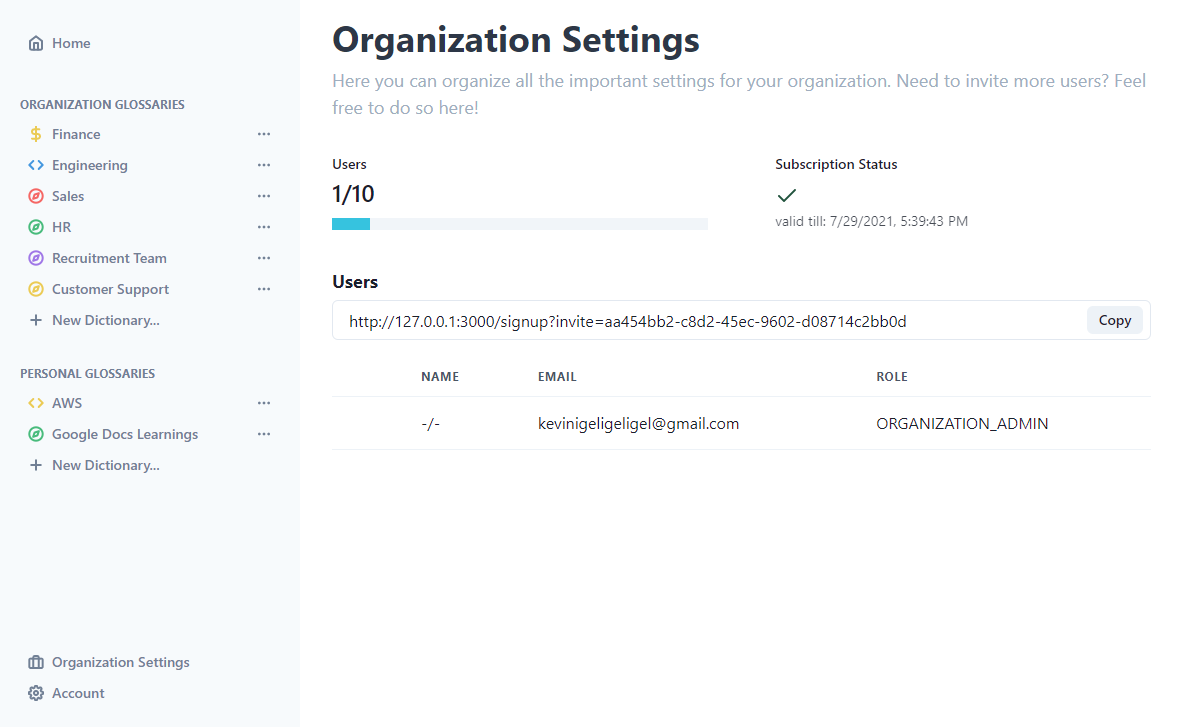Open the Recruitment Team ellipsis menu
1183x727 pixels.
(x=264, y=258)
